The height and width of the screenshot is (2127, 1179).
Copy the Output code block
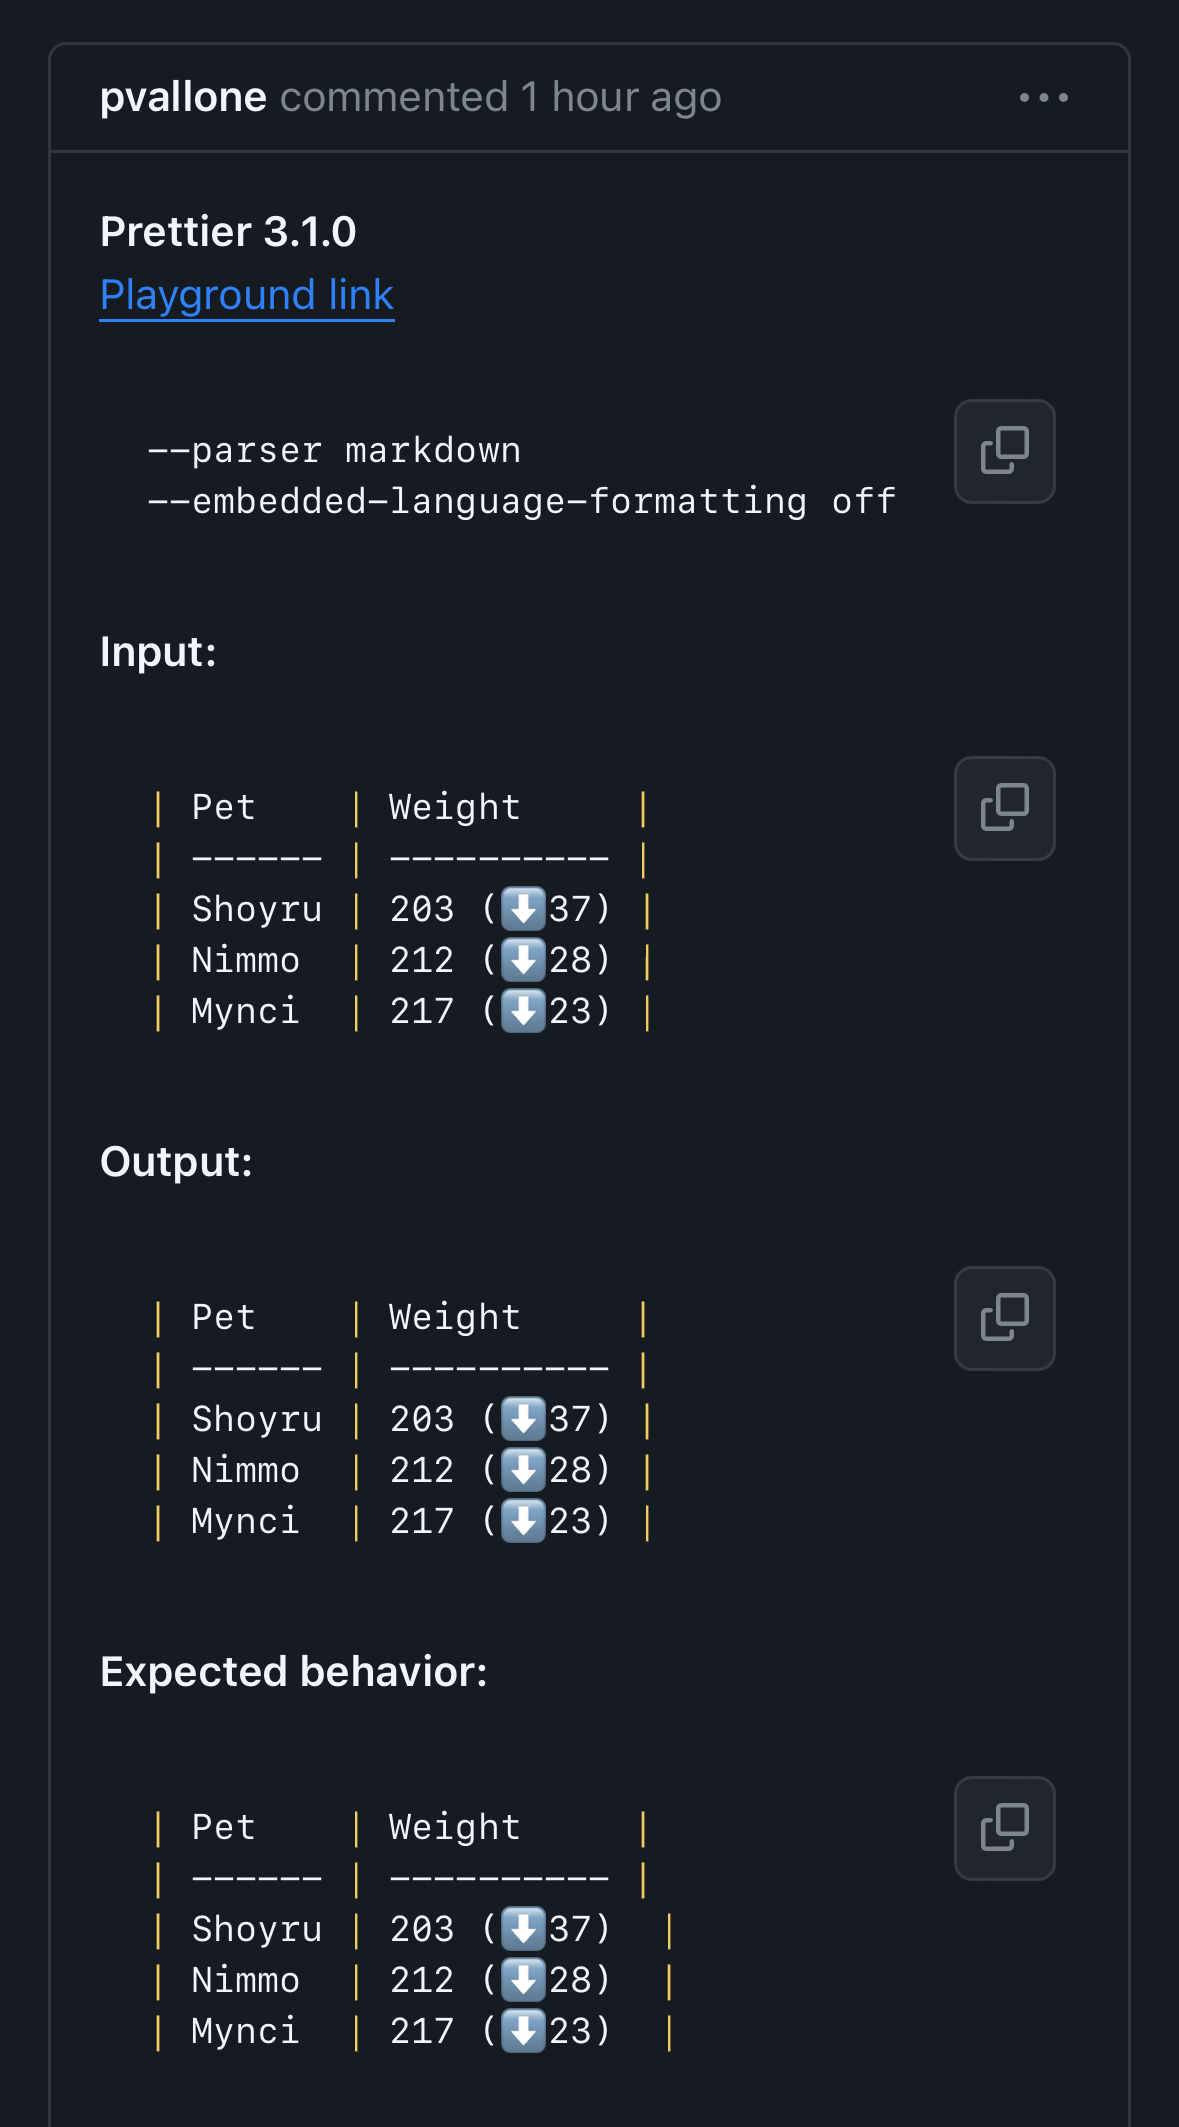point(1003,1318)
